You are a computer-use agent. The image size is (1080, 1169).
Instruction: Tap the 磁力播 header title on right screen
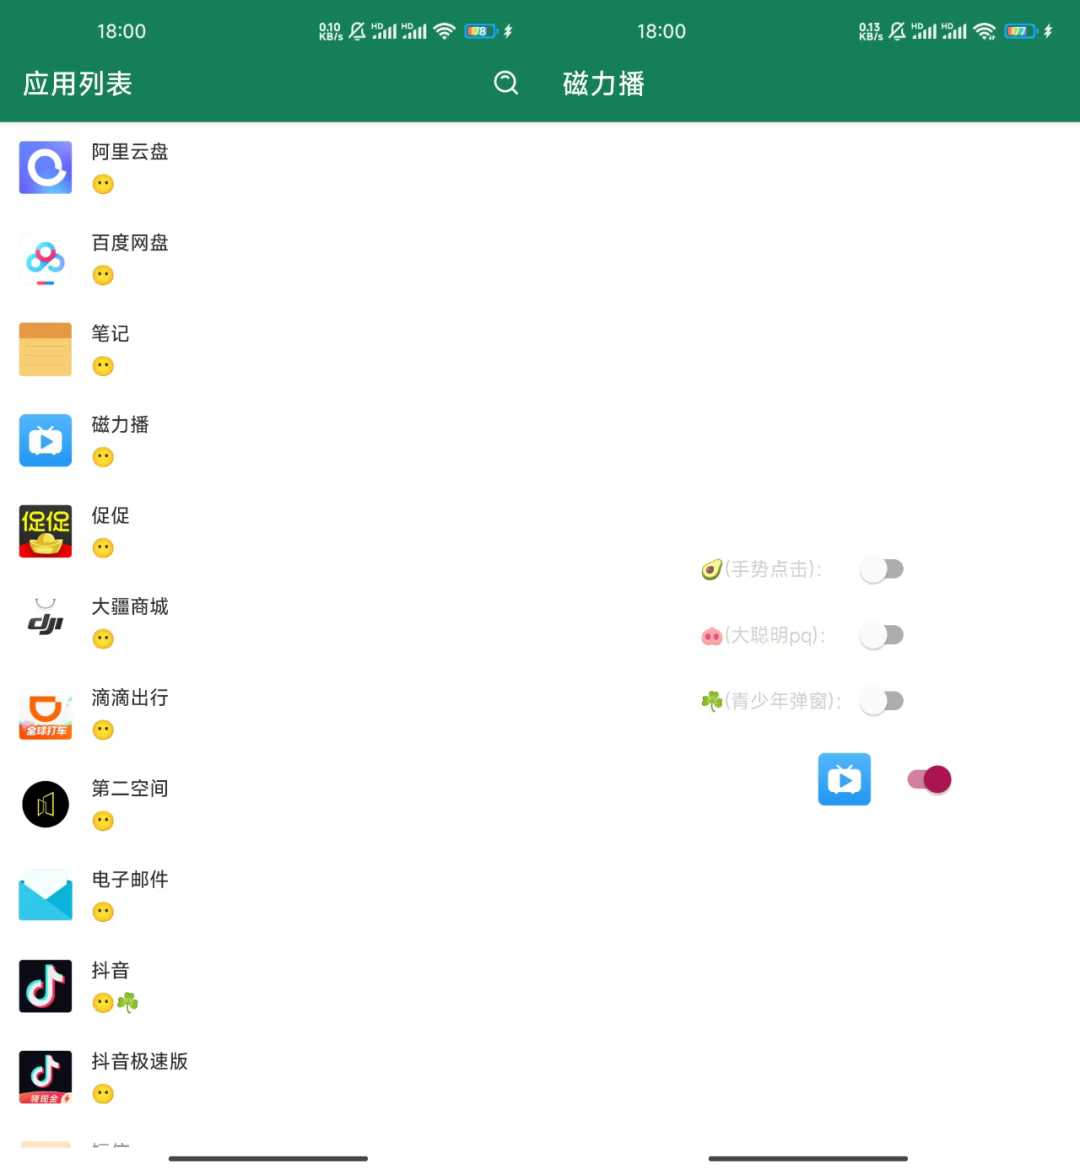coord(604,84)
